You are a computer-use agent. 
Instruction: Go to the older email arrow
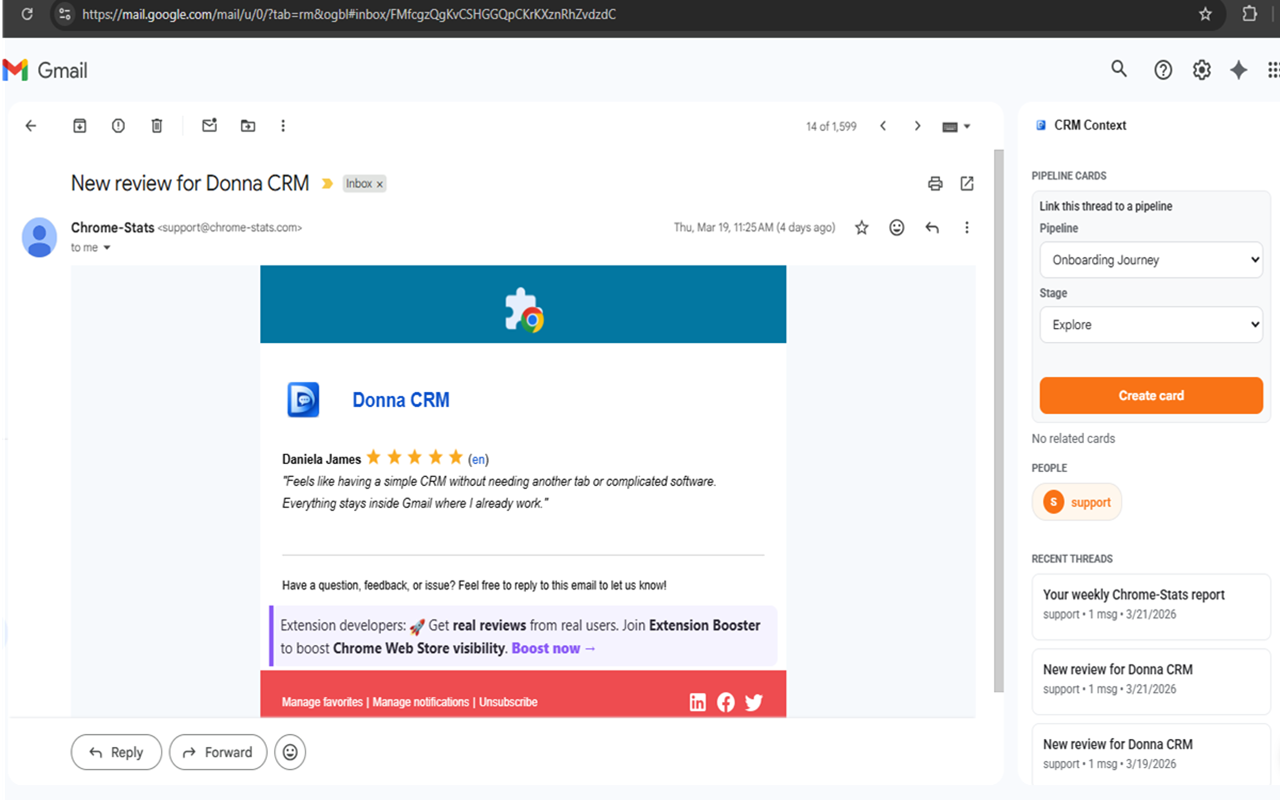(917, 126)
